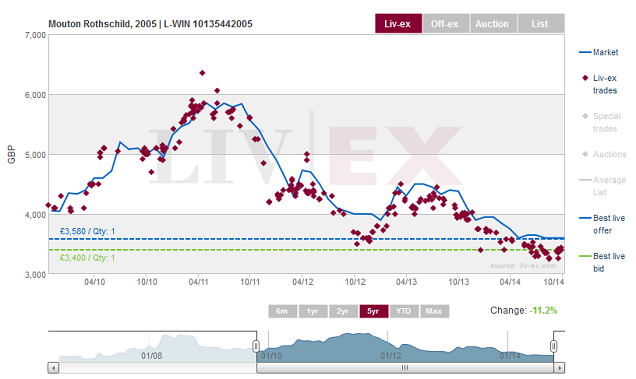Set time range to 6m
The width and height of the screenshot is (636, 379).
pos(282,311)
